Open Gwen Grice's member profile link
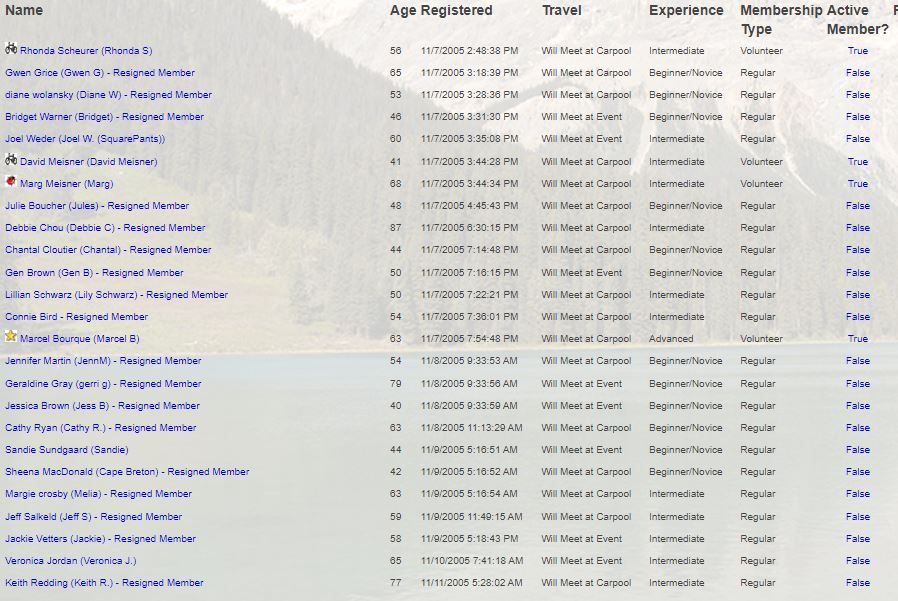Viewport: 898px width, 601px height. [x=100, y=73]
